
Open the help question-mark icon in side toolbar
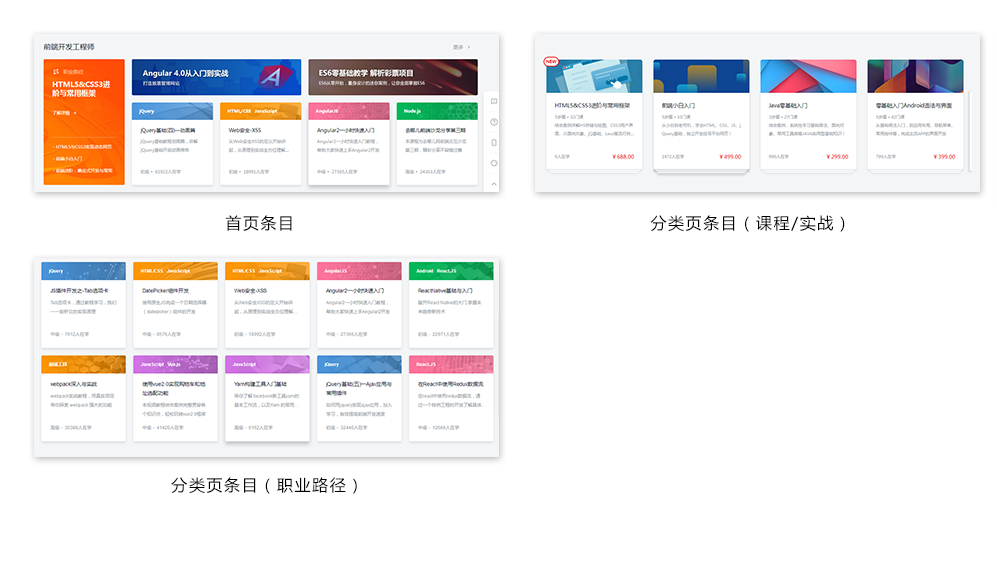coord(494,122)
